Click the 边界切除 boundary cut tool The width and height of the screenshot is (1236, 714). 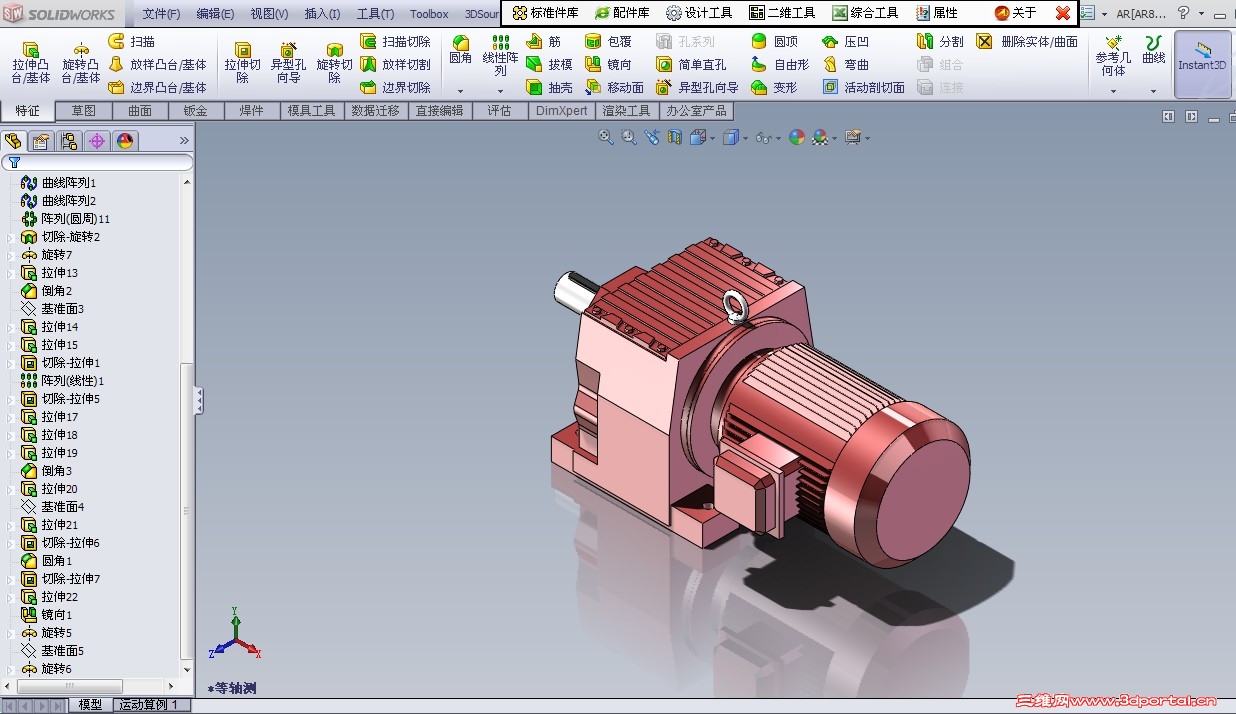(x=395, y=88)
